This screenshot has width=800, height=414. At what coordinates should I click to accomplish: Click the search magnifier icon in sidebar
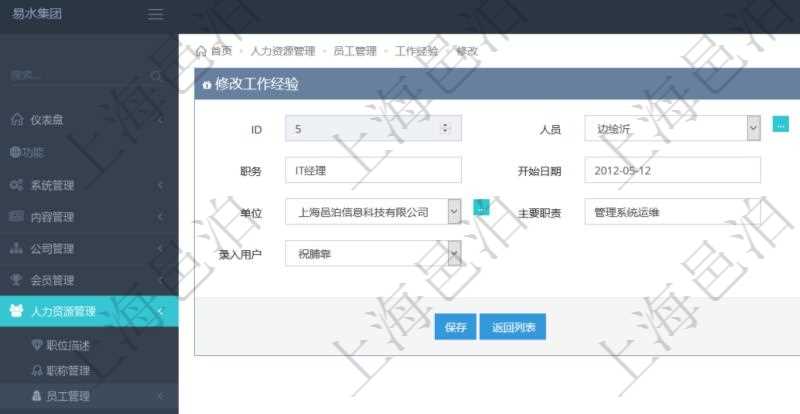pos(156,76)
